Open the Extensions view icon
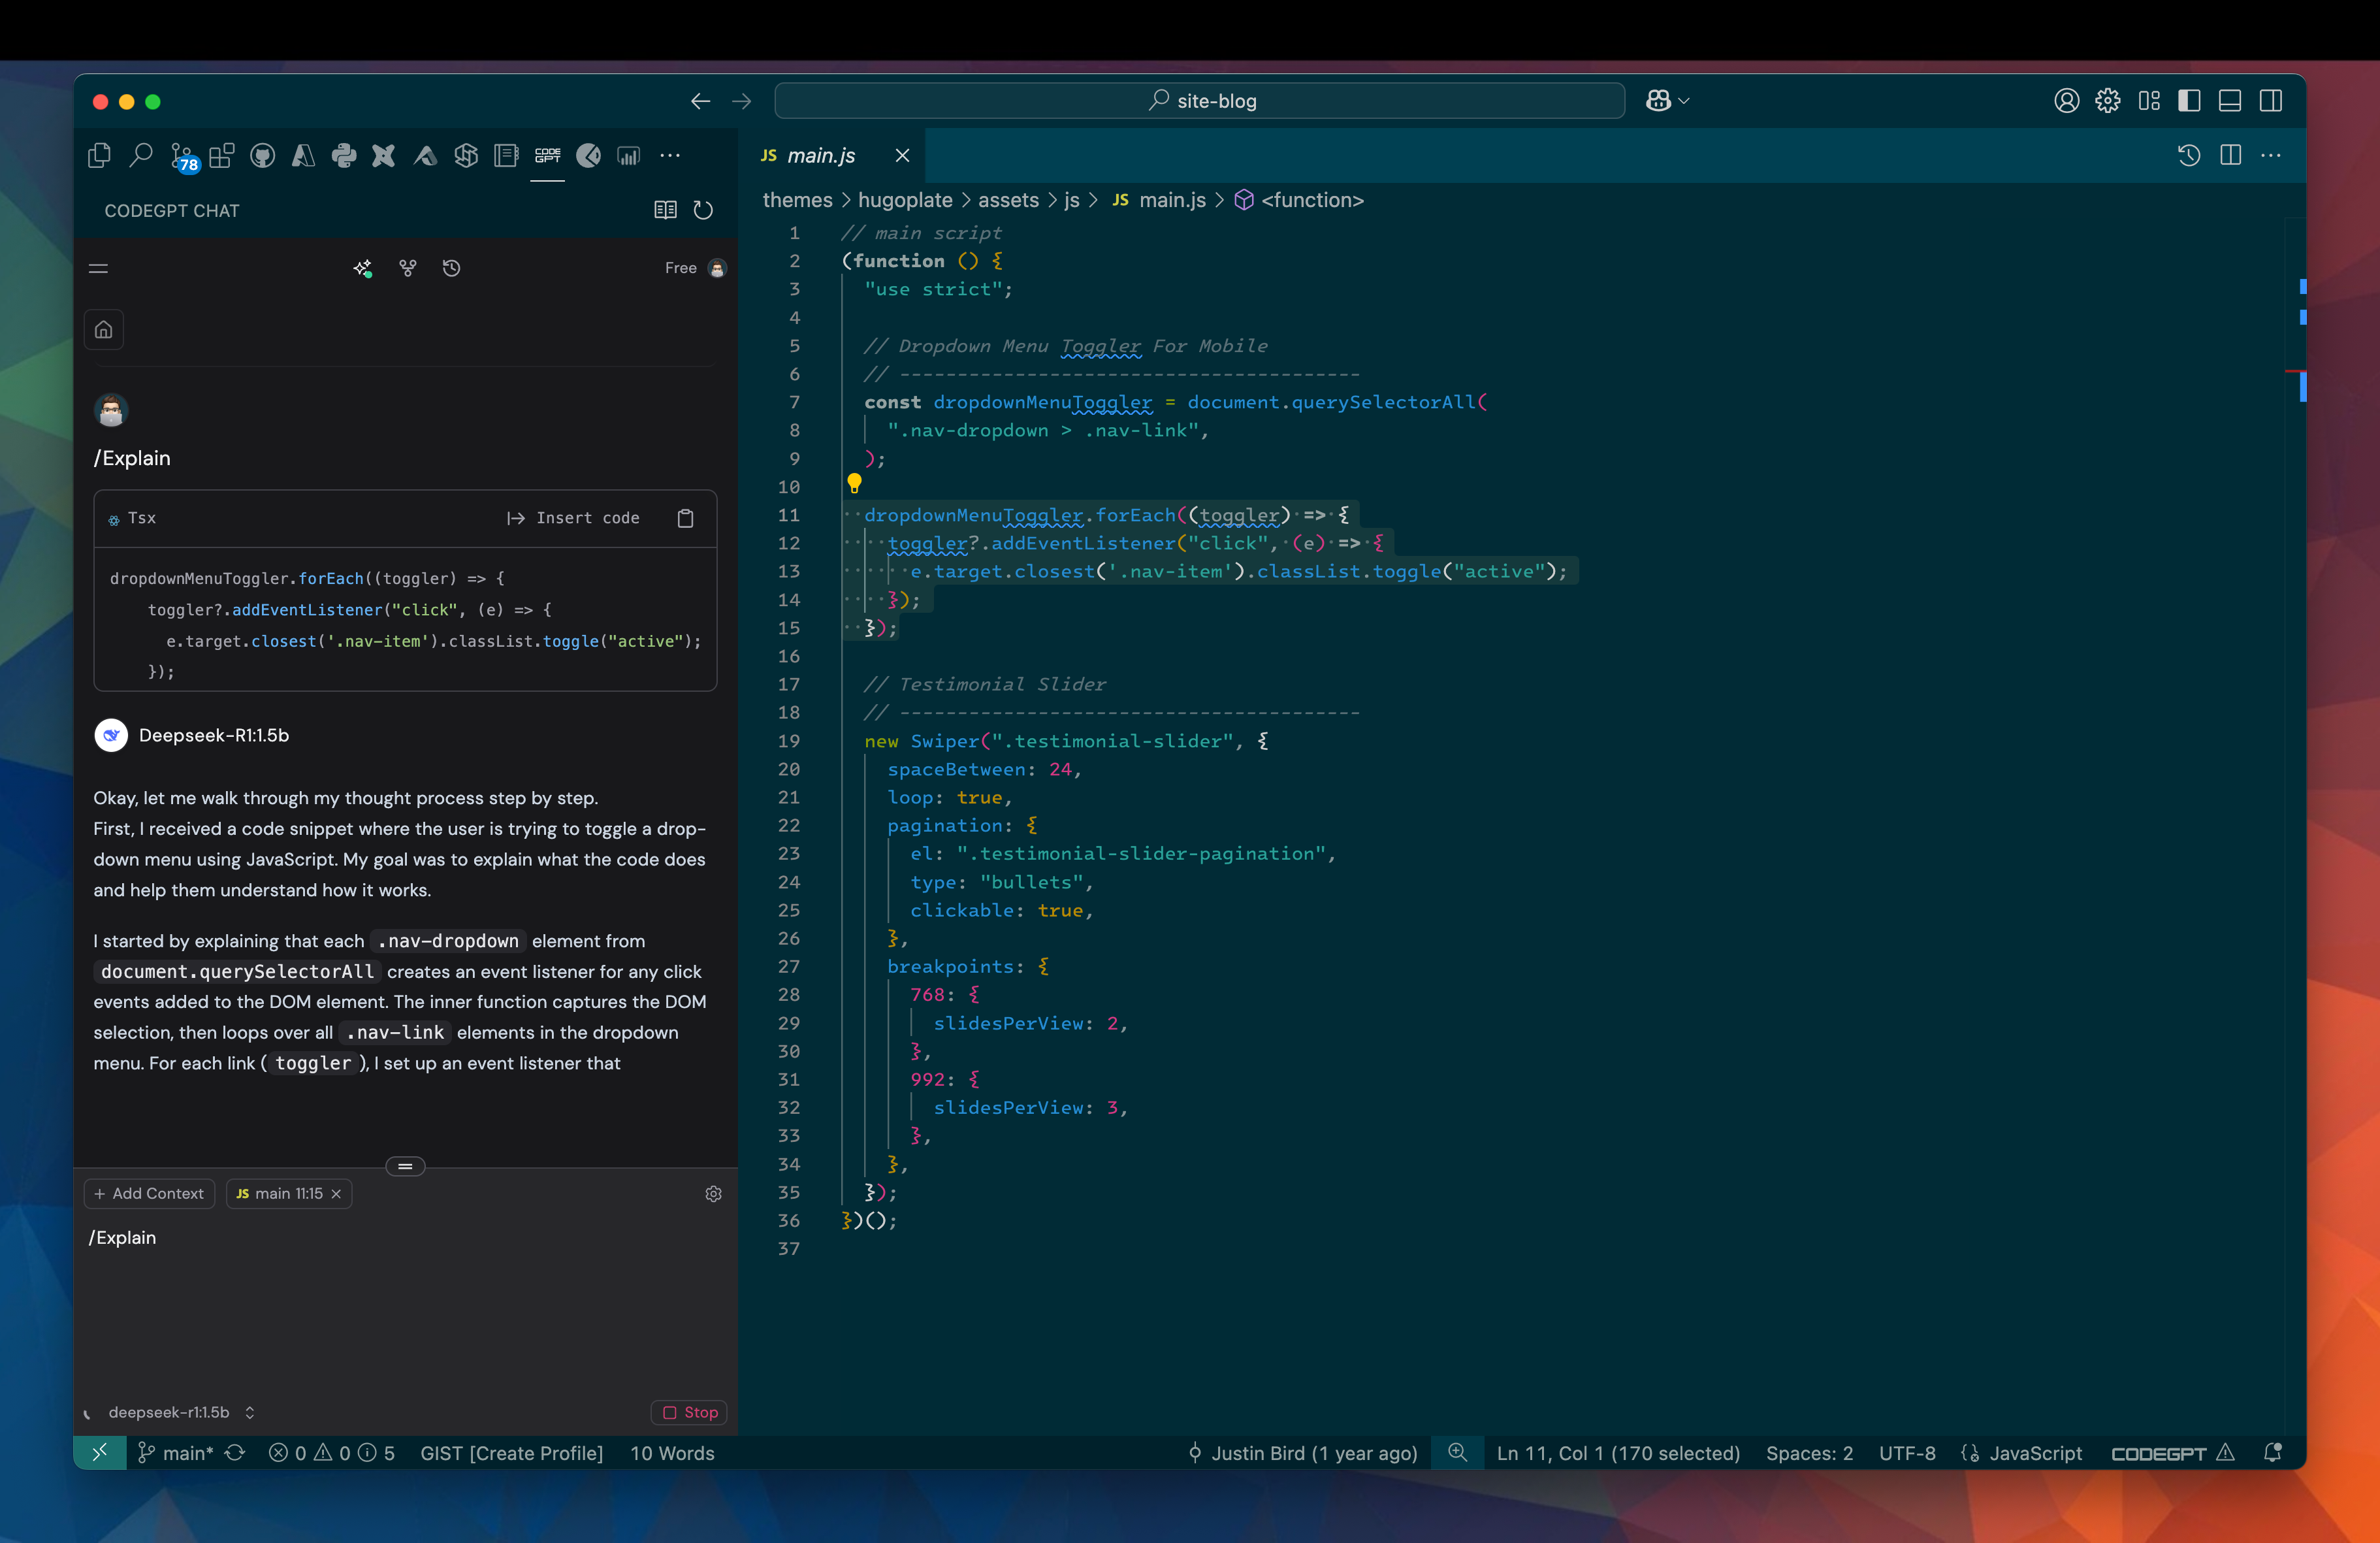This screenshot has width=2380, height=1543. pos(222,155)
